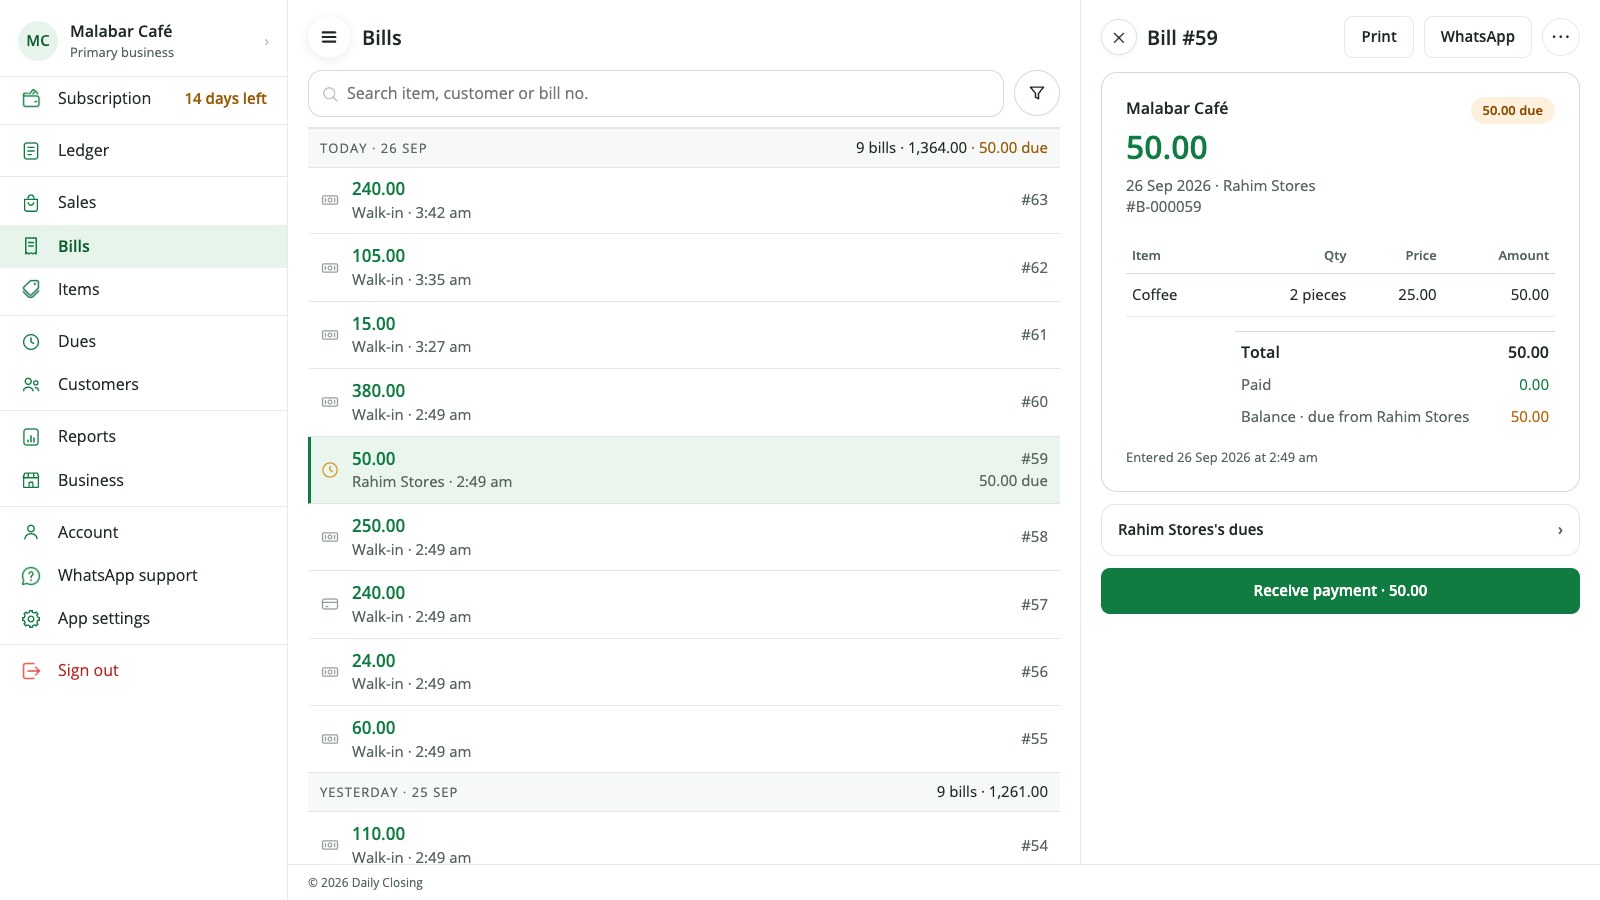Expand Rahim Stores's dues

(1340, 530)
